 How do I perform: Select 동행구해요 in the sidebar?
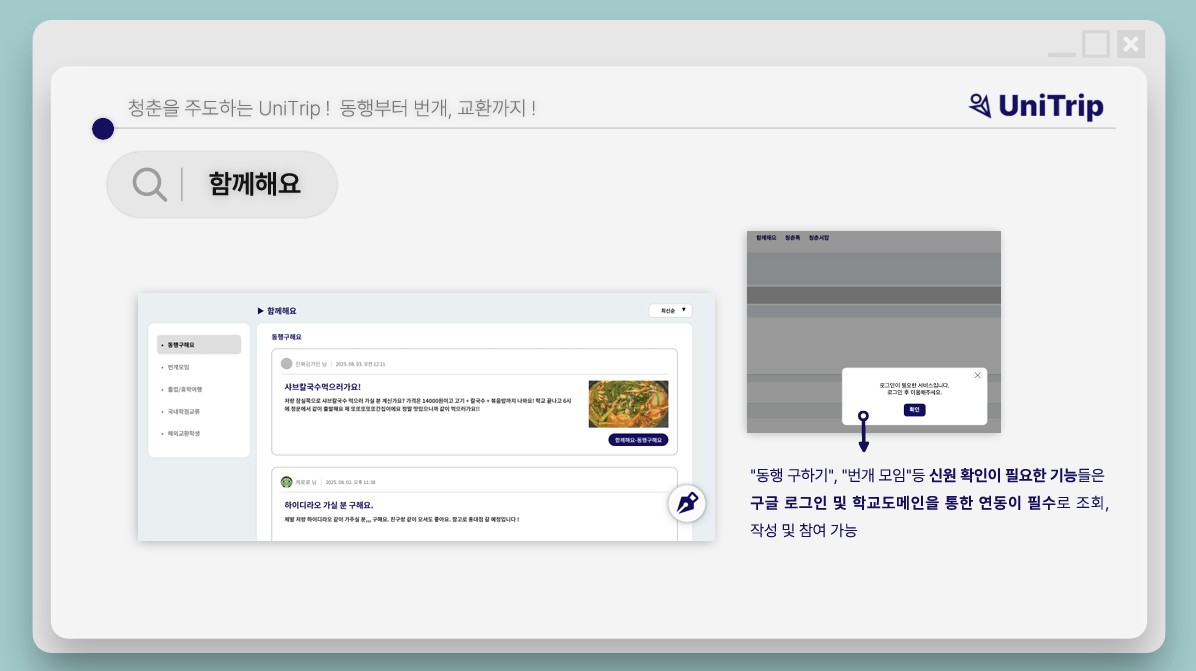point(199,345)
